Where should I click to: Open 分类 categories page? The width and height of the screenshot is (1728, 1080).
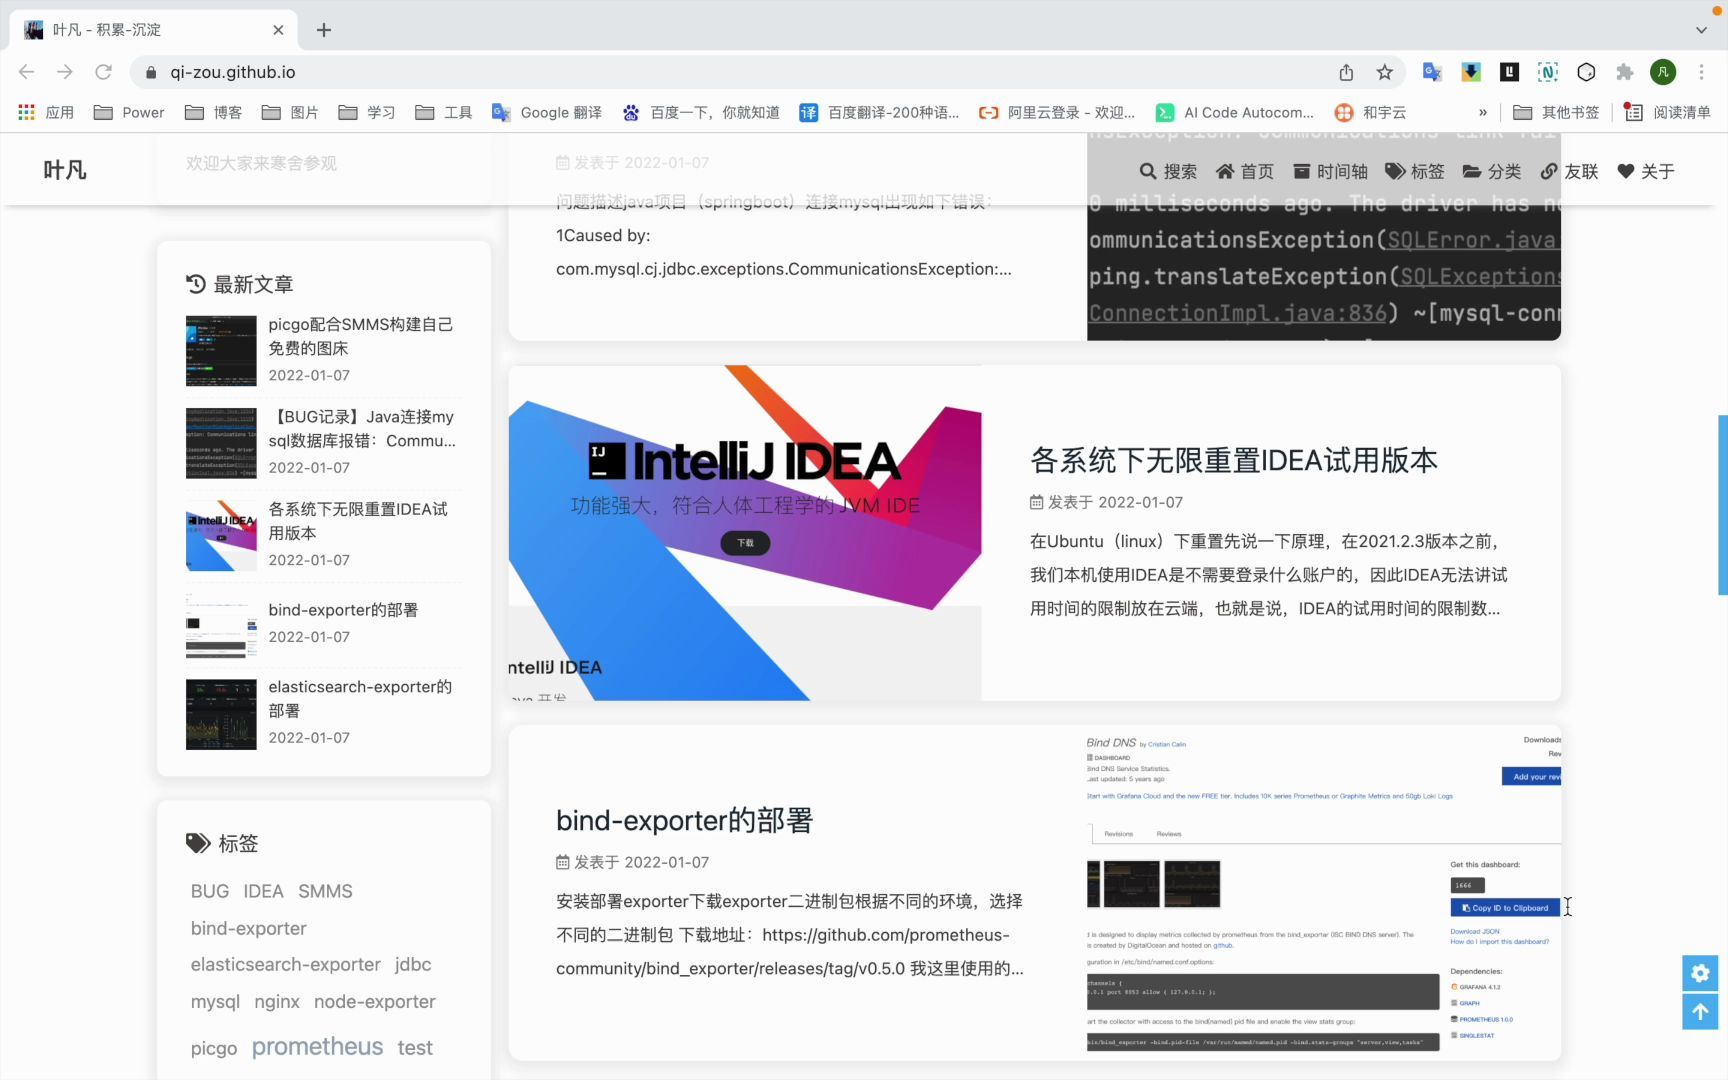pos(1492,172)
